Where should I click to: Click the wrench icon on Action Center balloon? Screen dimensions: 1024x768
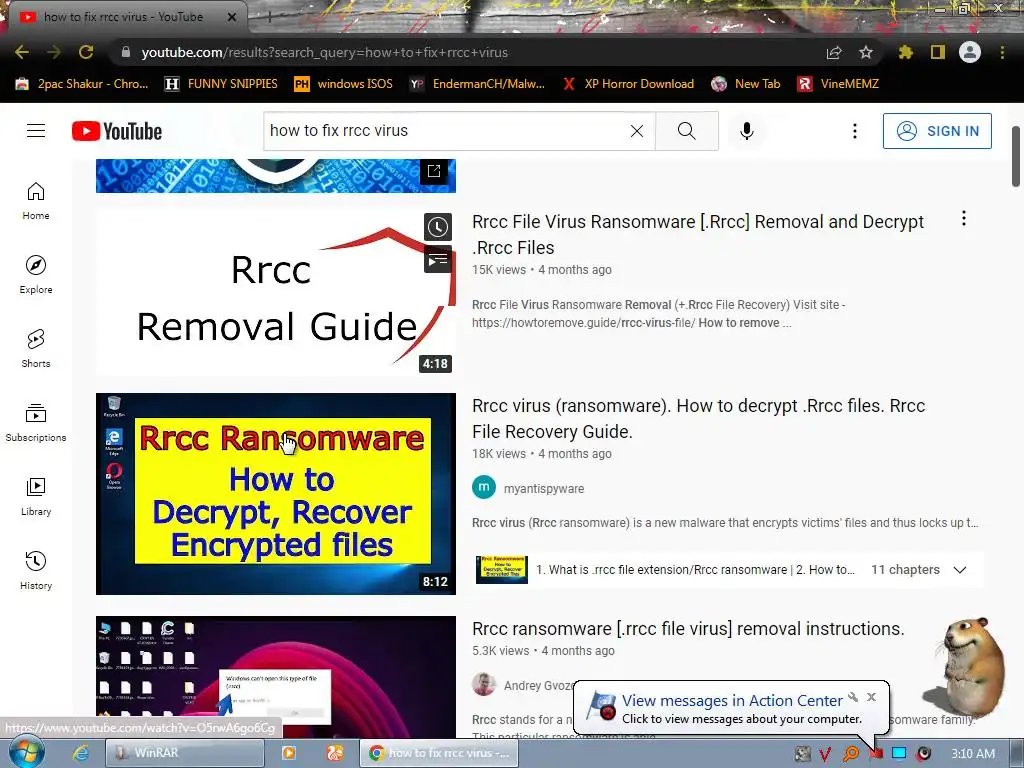853,697
